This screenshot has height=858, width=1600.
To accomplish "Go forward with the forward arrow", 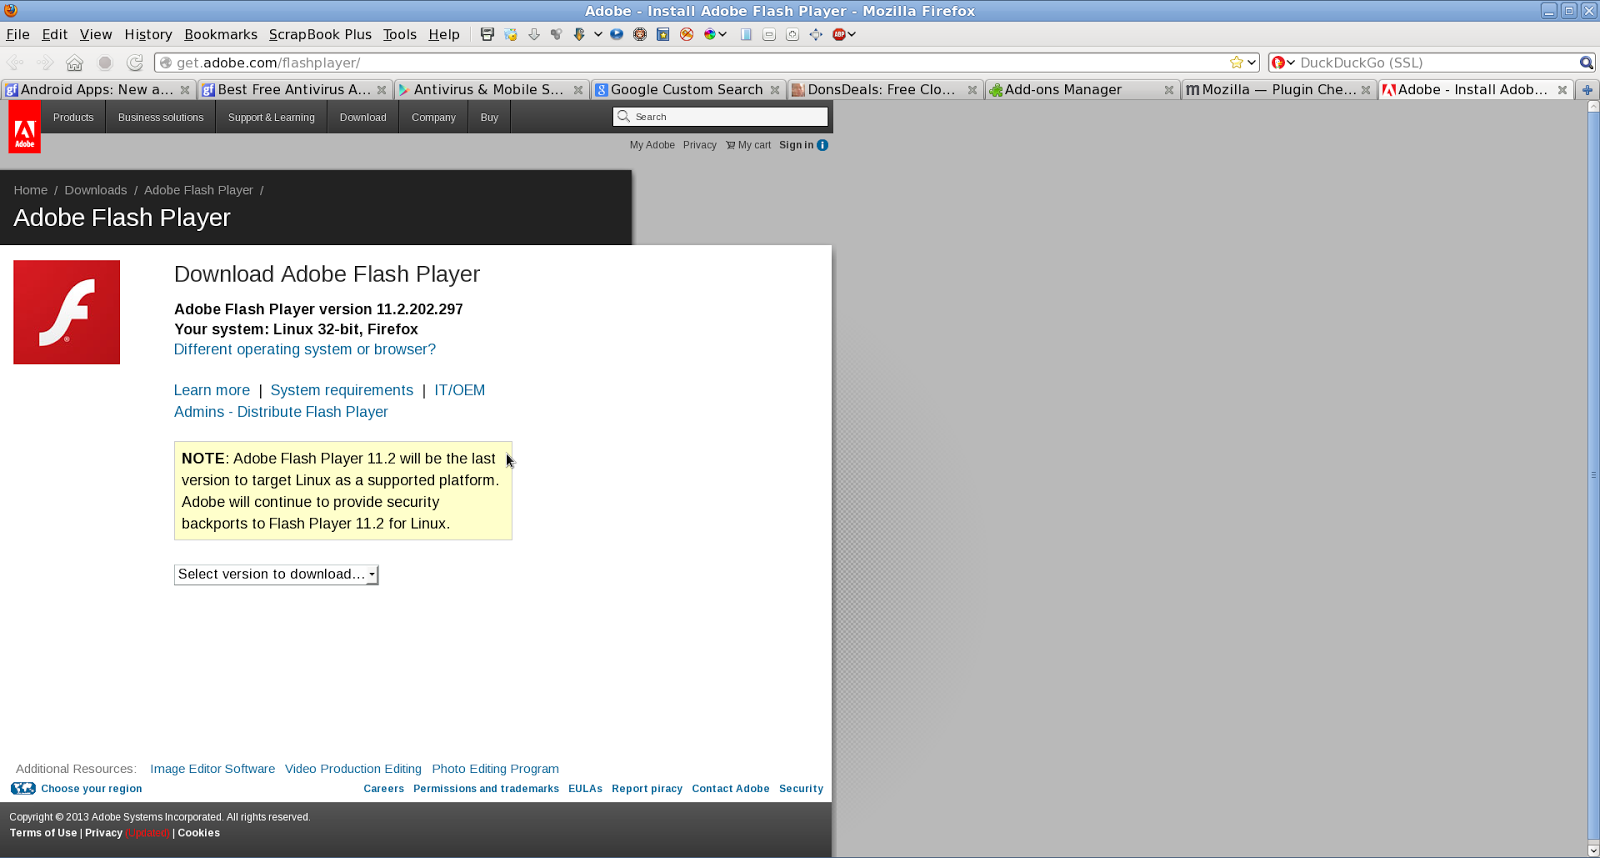I will click(45, 62).
